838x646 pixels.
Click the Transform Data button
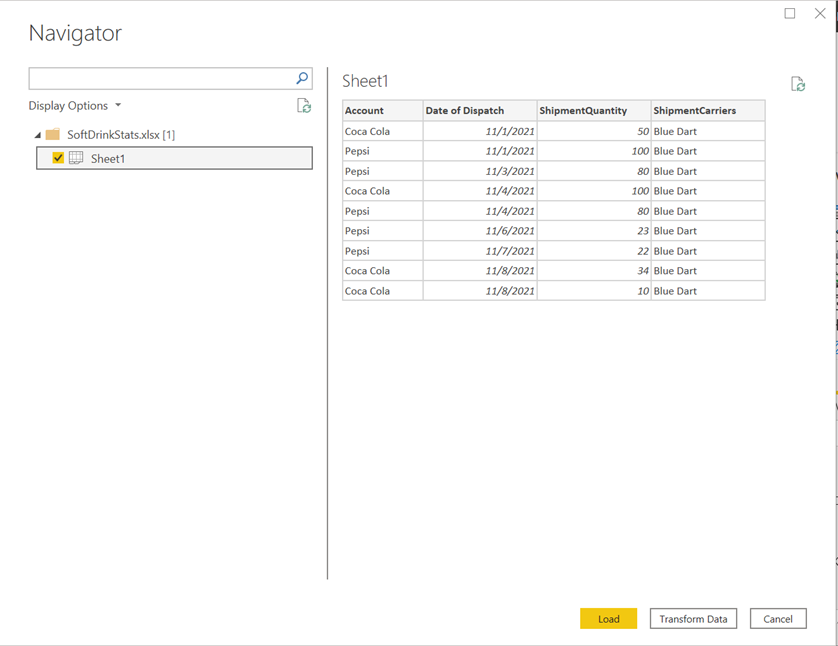[693, 618]
